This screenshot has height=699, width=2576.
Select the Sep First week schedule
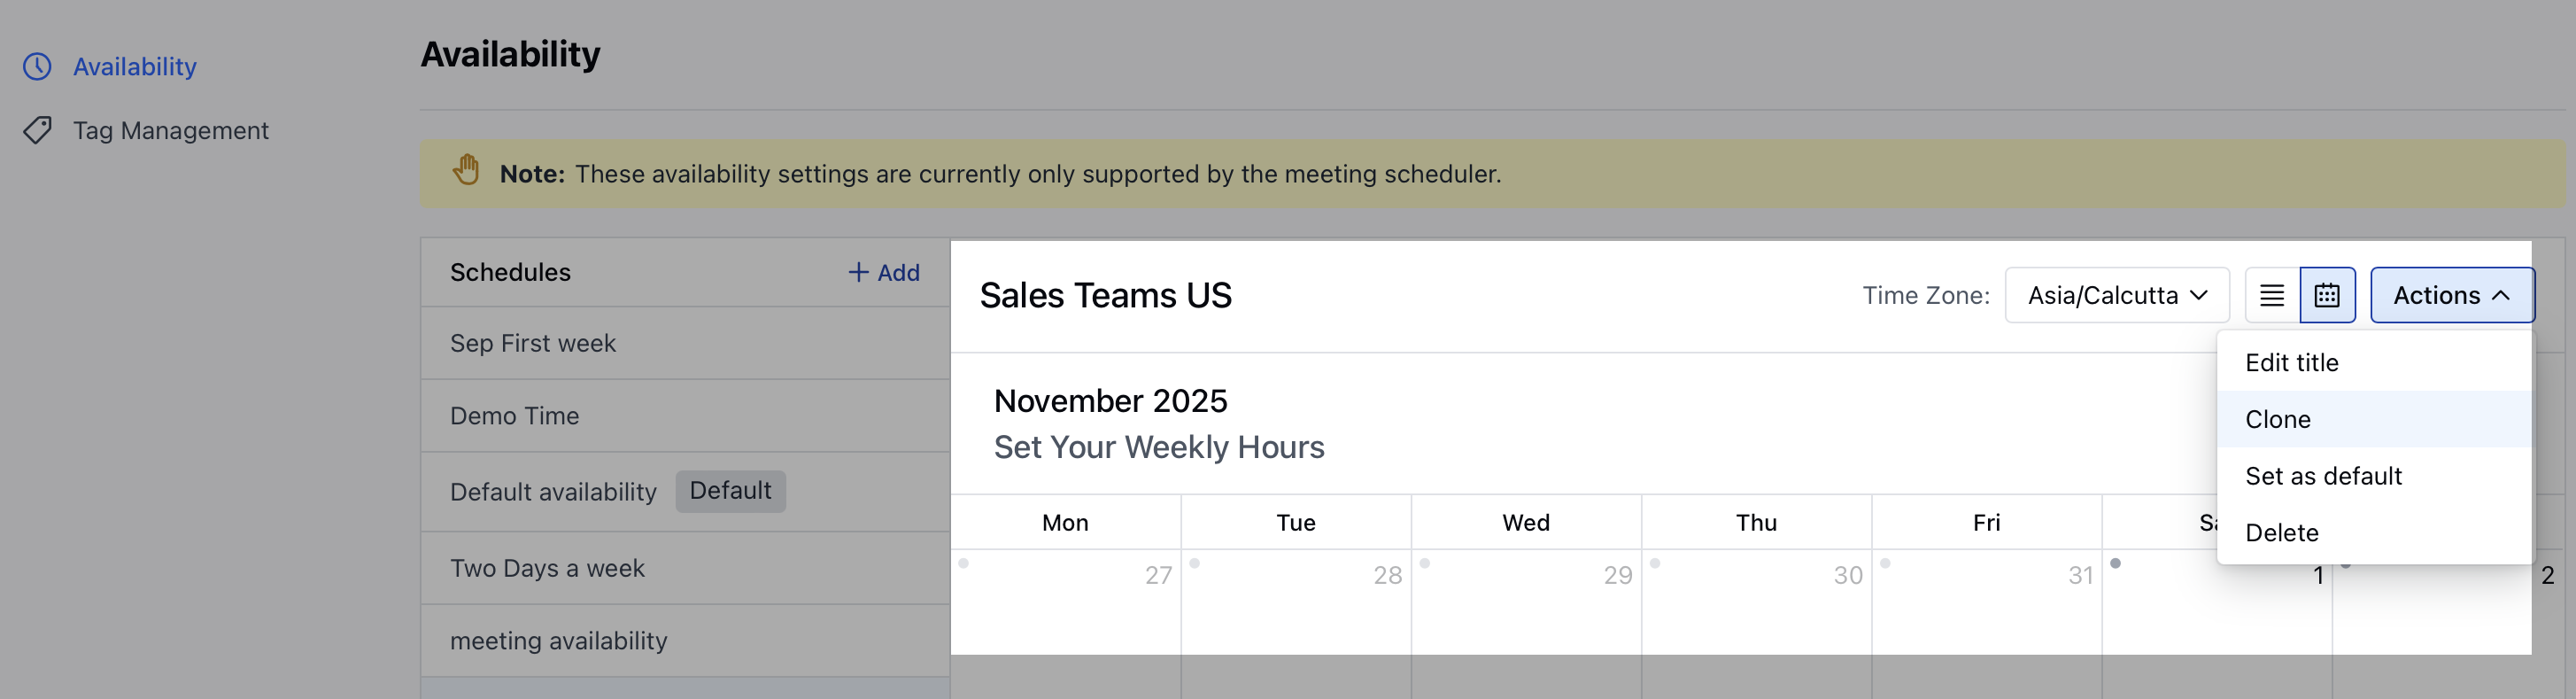[533, 344]
